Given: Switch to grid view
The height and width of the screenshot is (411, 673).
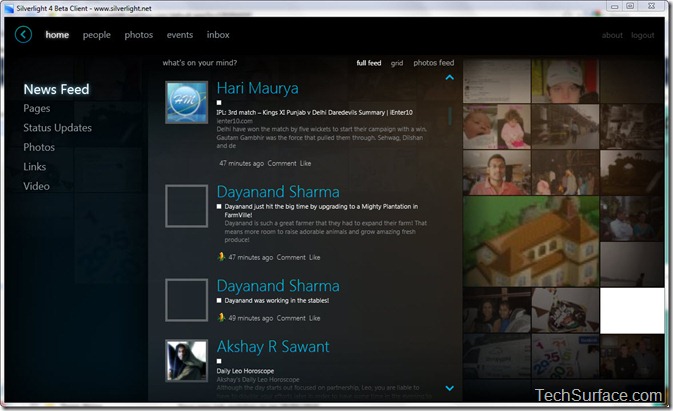Looking at the screenshot, I should tap(397, 63).
